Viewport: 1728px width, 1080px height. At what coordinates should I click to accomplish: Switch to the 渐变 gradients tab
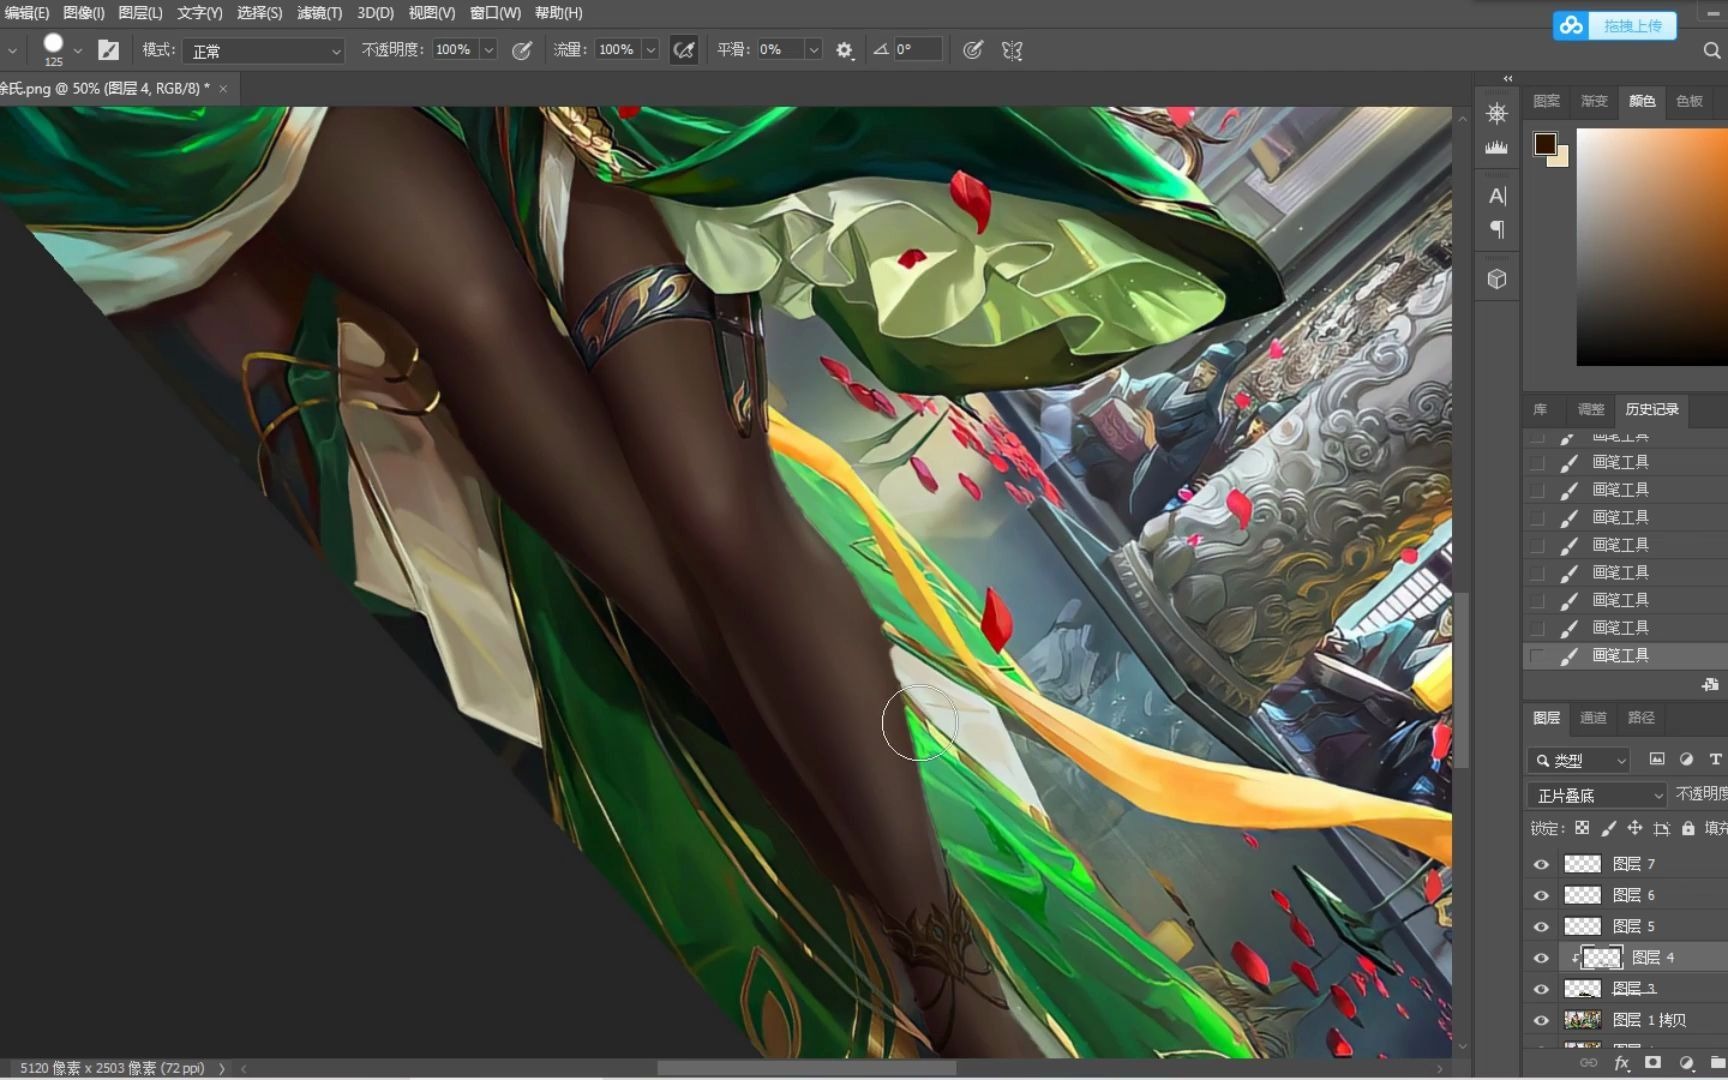1594,101
